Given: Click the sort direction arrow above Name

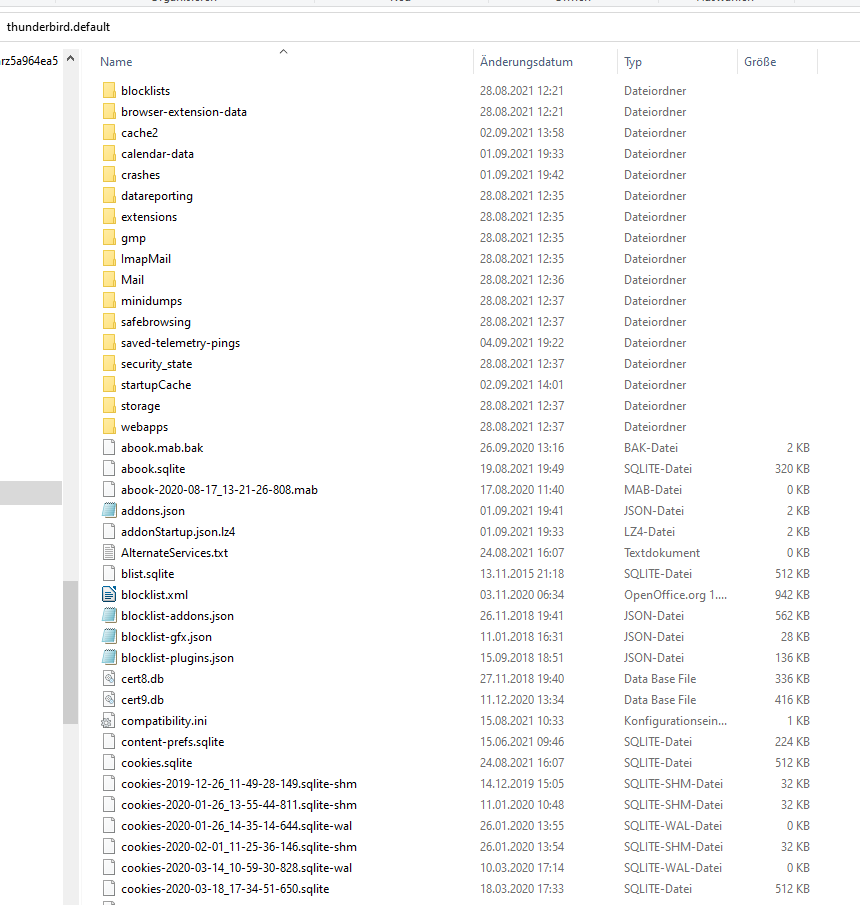Looking at the screenshot, I should (283, 51).
